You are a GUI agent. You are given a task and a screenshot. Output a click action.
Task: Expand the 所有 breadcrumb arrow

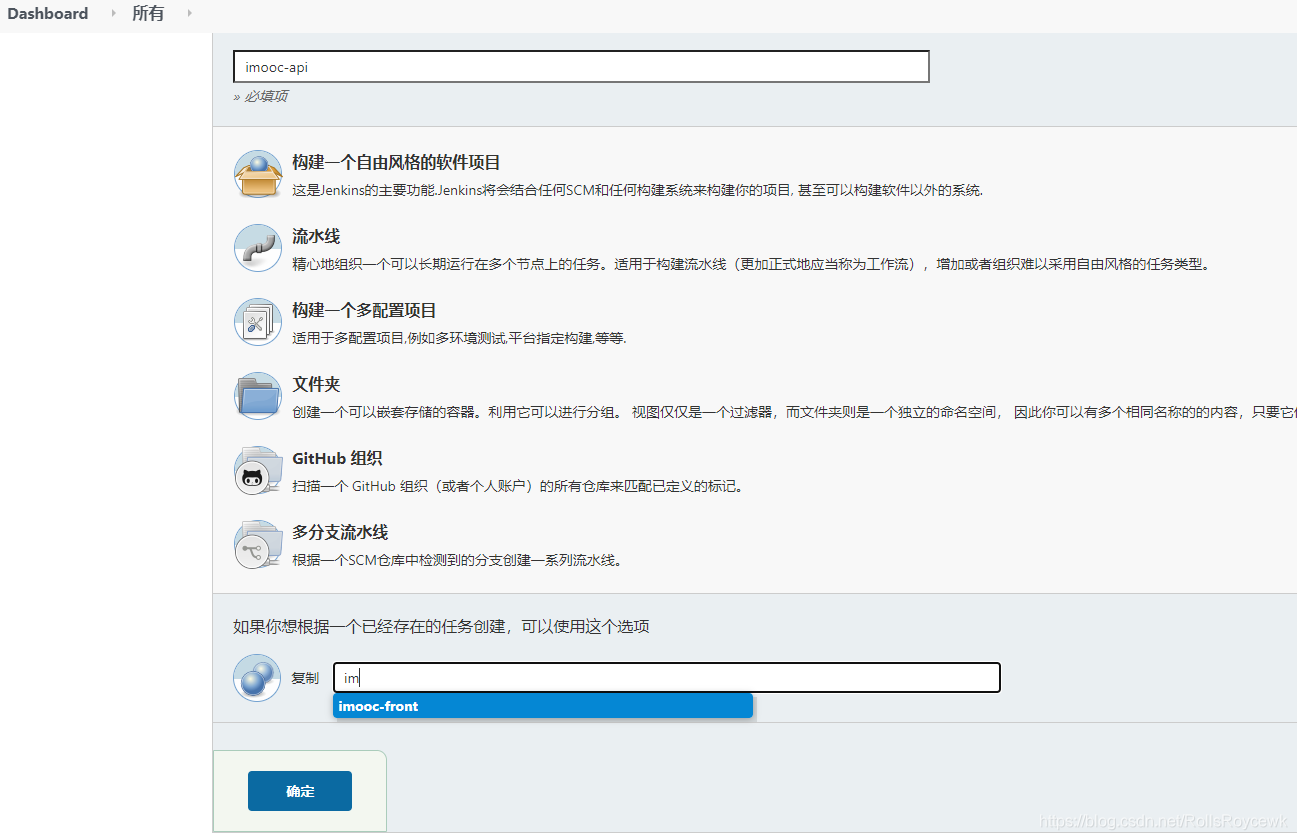coord(188,14)
